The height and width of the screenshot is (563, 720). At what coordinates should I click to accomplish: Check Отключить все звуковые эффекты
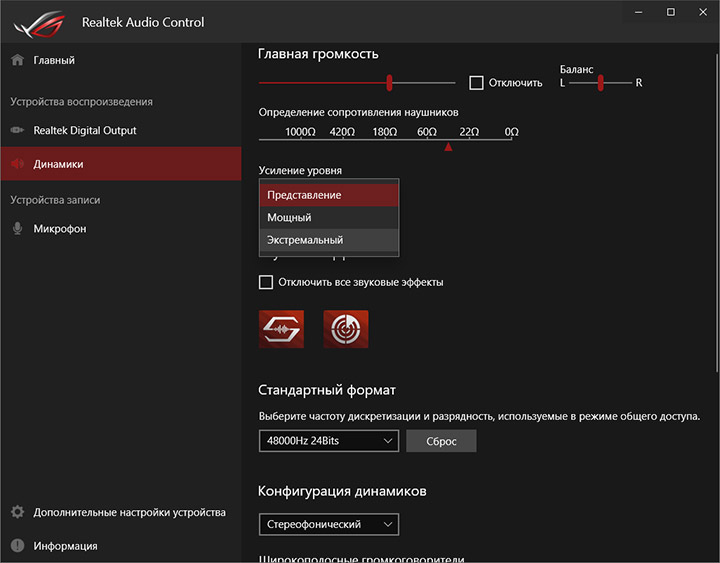266,282
